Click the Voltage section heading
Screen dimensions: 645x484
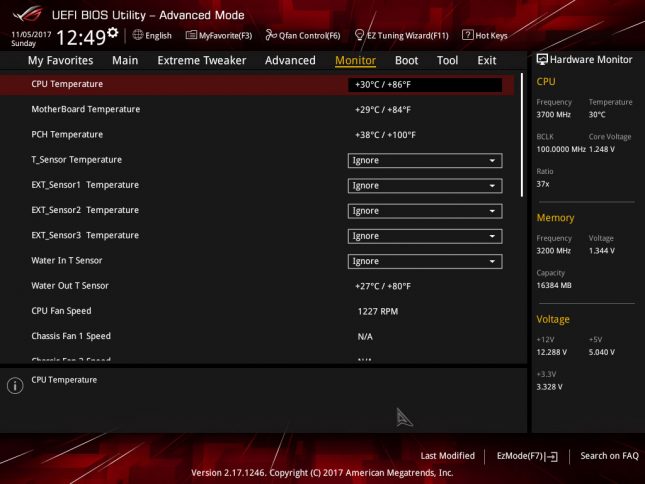pos(553,320)
